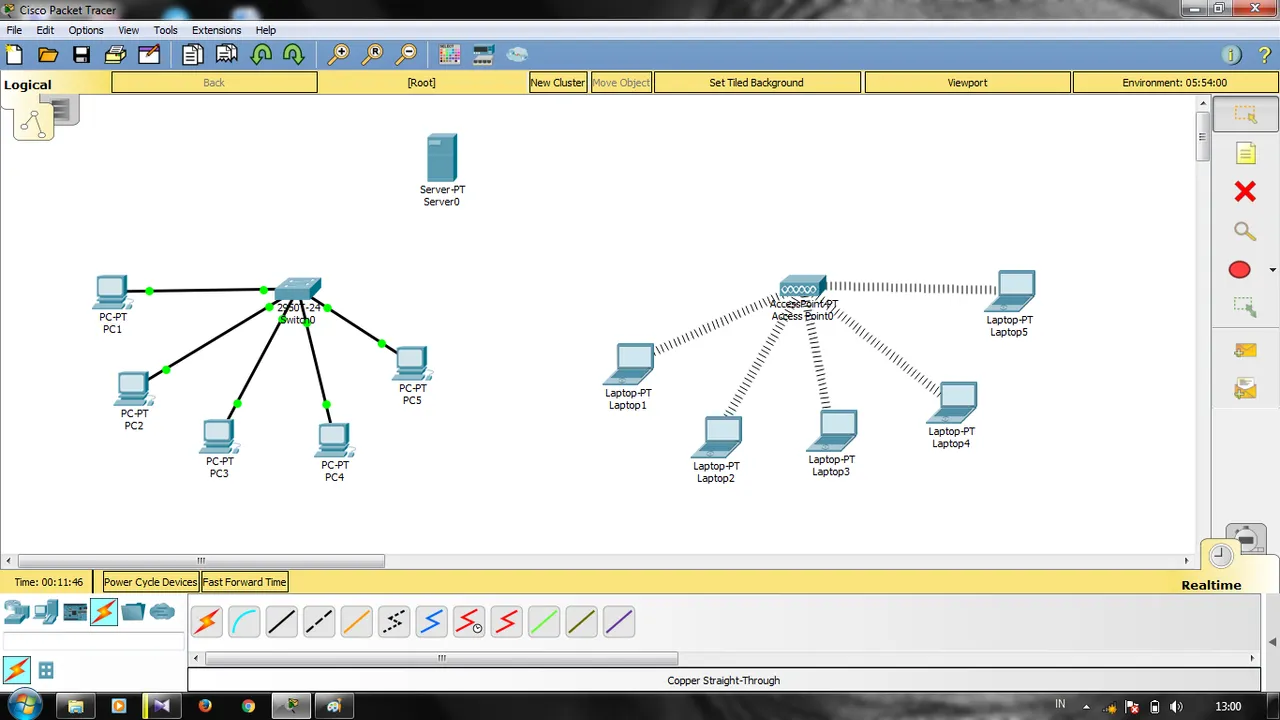Open Packet Tracer info icon
Viewport: 1280px width, 720px height.
[1232, 55]
